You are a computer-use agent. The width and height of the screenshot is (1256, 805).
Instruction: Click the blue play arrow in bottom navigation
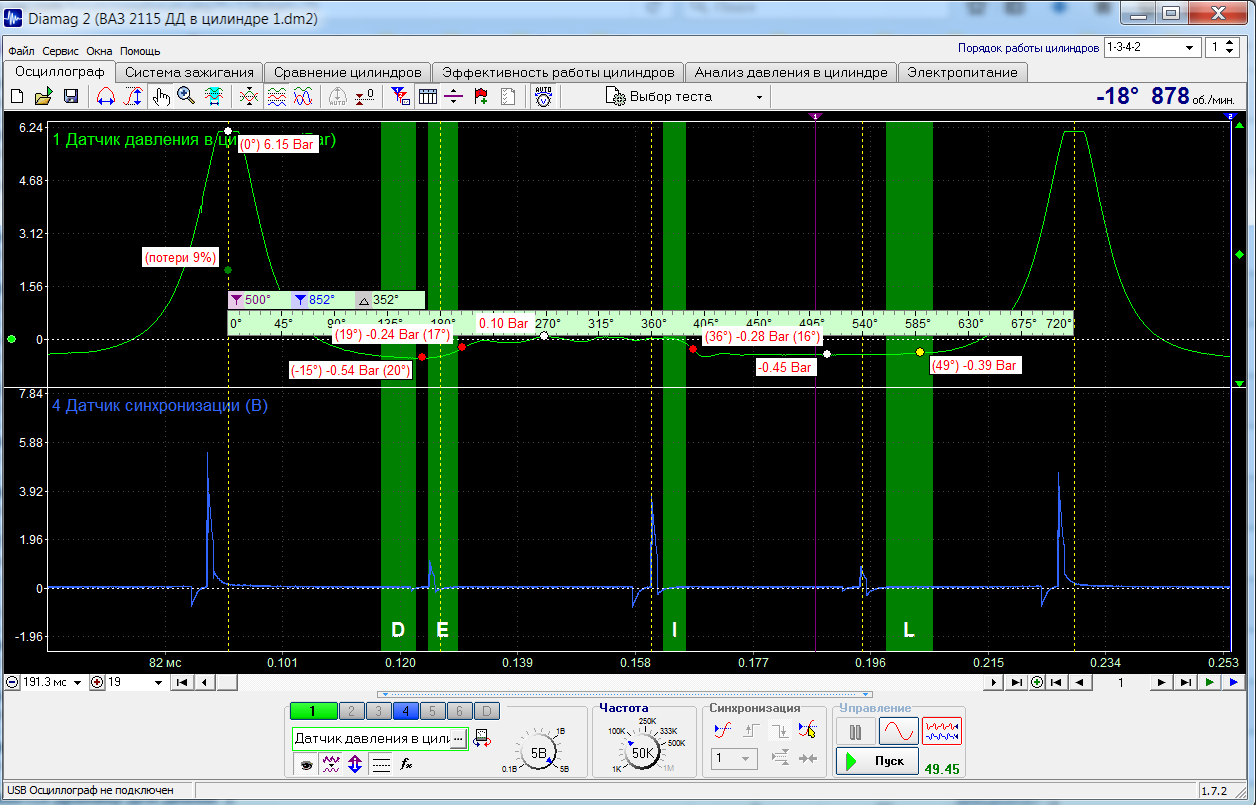1233,682
